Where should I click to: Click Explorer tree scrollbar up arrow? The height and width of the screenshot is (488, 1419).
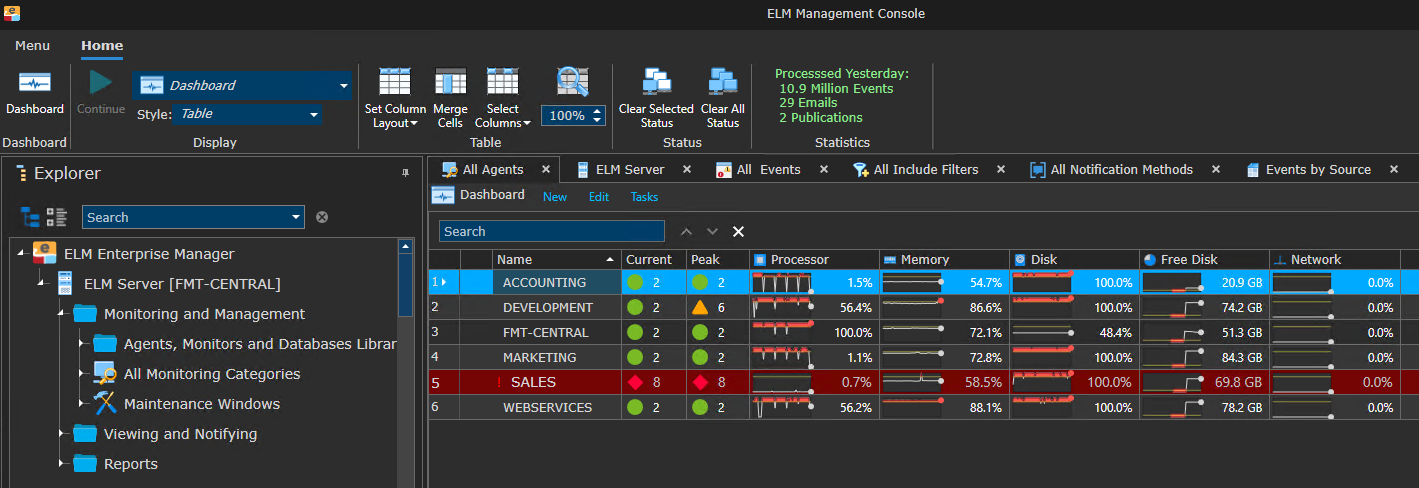pyautogui.click(x=405, y=246)
